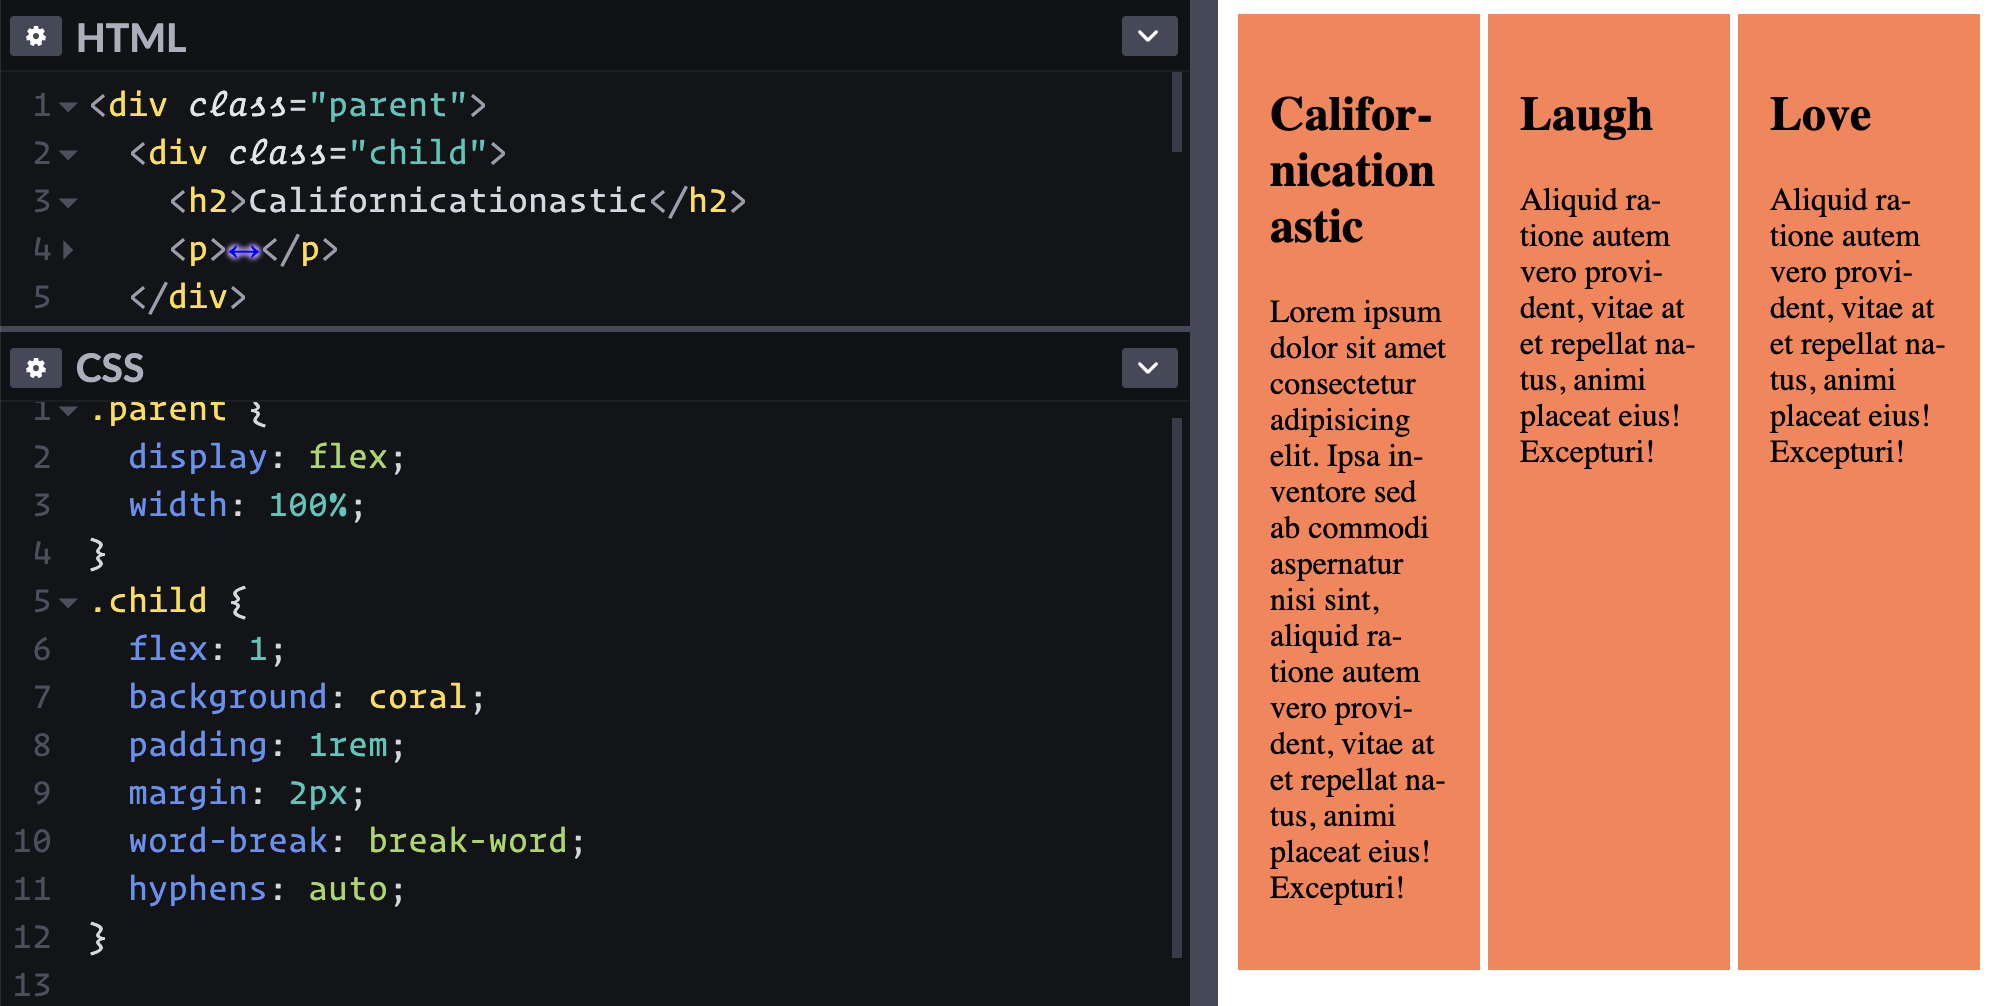Open the CSS panel dropdown chevron
The width and height of the screenshot is (1996, 1006).
click(x=1149, y=368)
